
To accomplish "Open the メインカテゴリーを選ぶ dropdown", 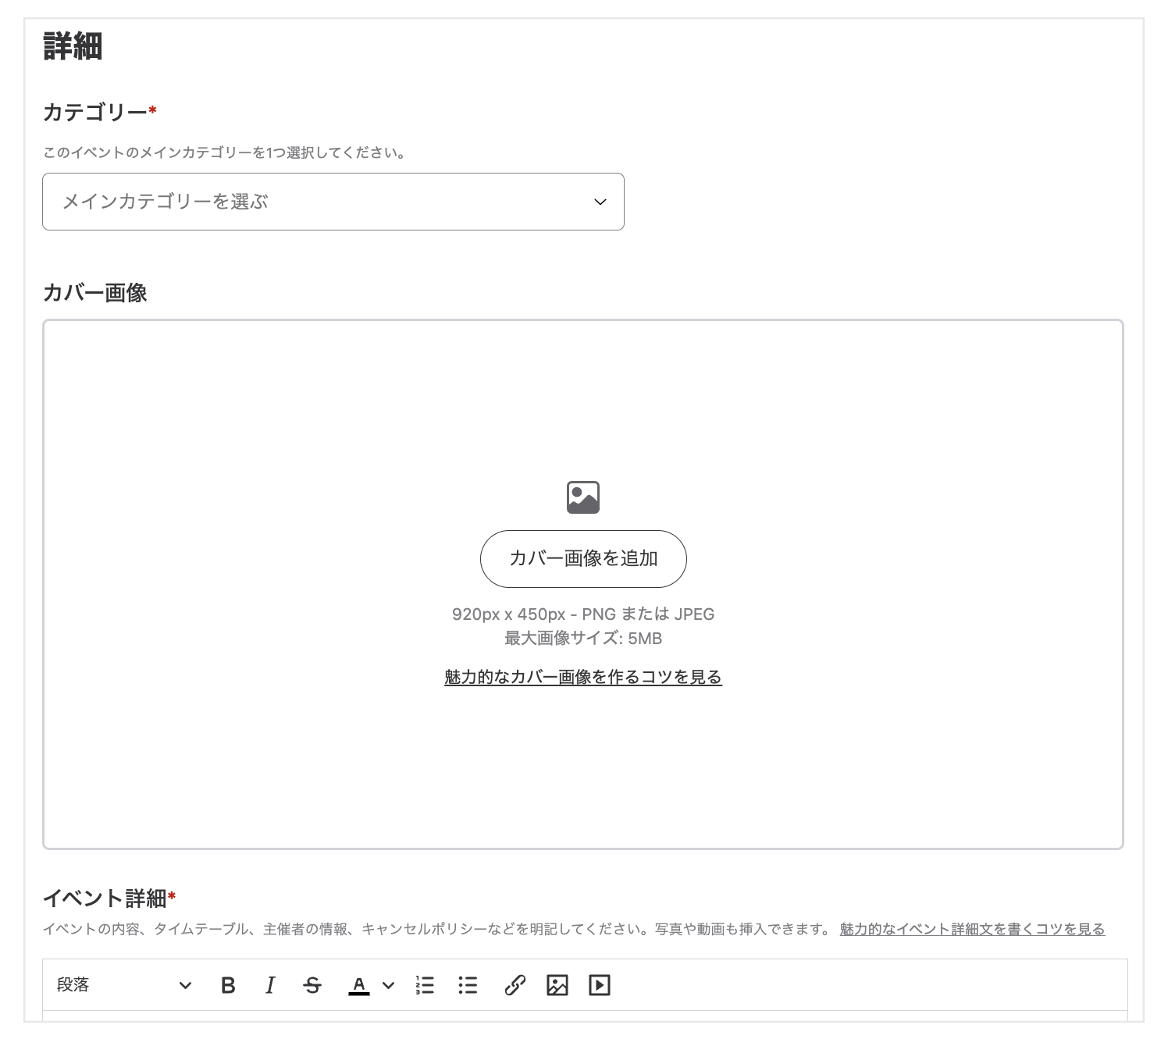I will [333, 202].
